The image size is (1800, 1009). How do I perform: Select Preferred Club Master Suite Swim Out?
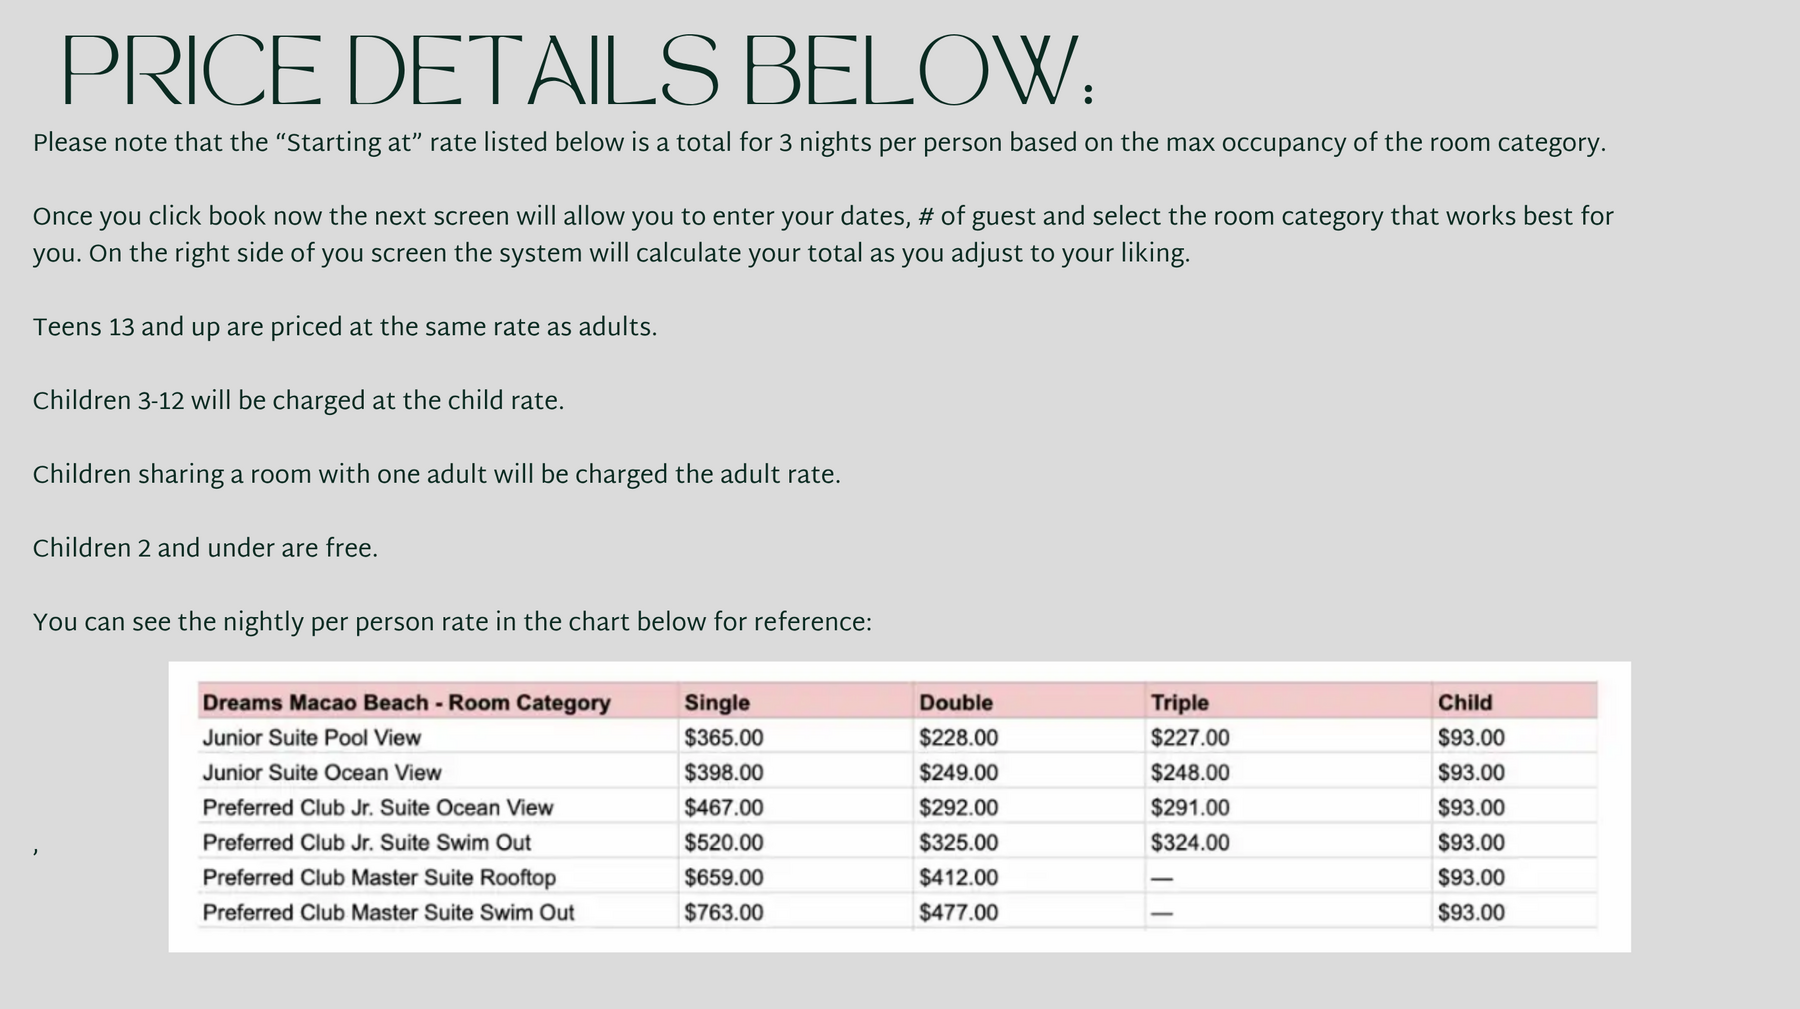pyautogui.click(x=388, y=912)
